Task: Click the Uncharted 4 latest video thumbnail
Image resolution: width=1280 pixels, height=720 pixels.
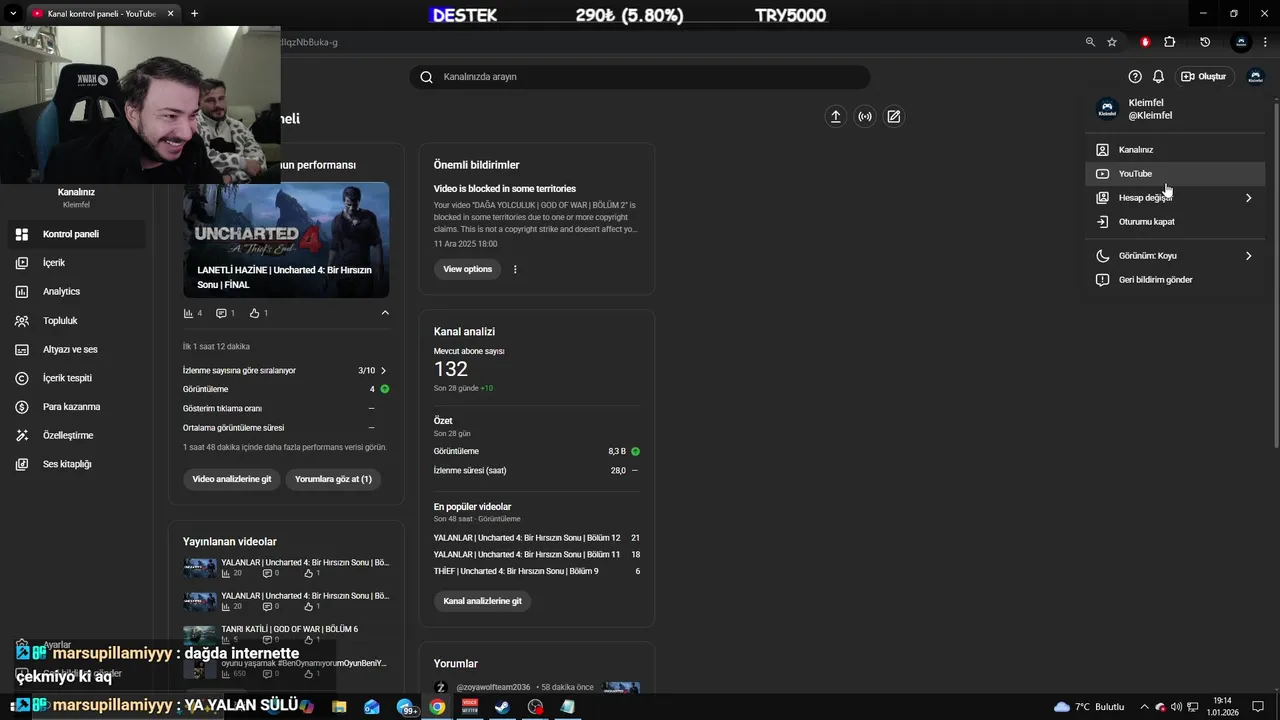Action: pos(286,240)
